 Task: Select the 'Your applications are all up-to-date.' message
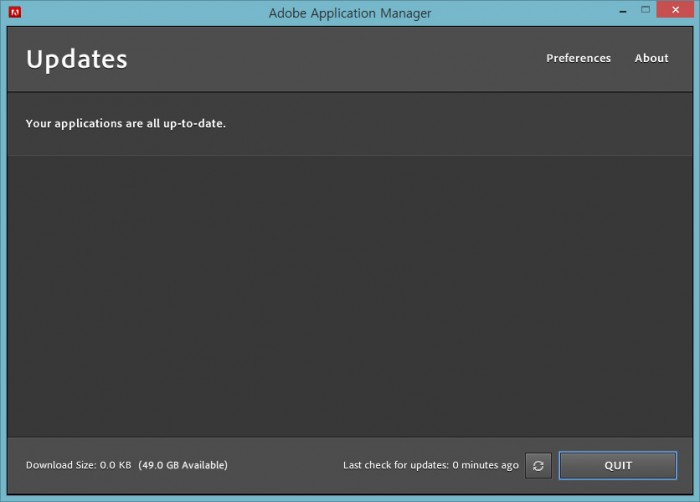[125, 124]
